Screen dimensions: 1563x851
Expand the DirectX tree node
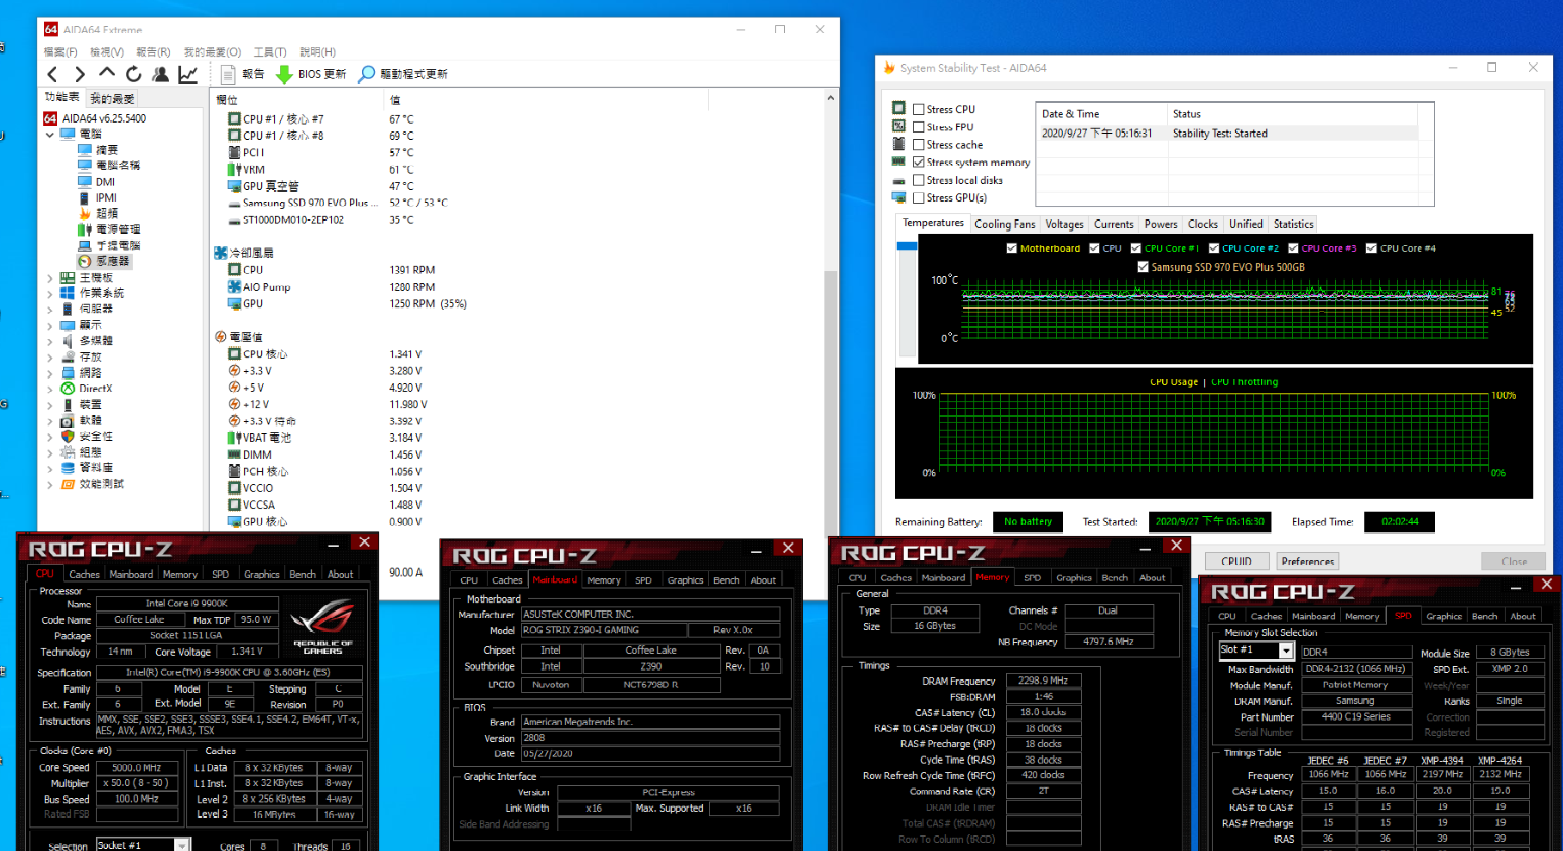pos(50,388)
